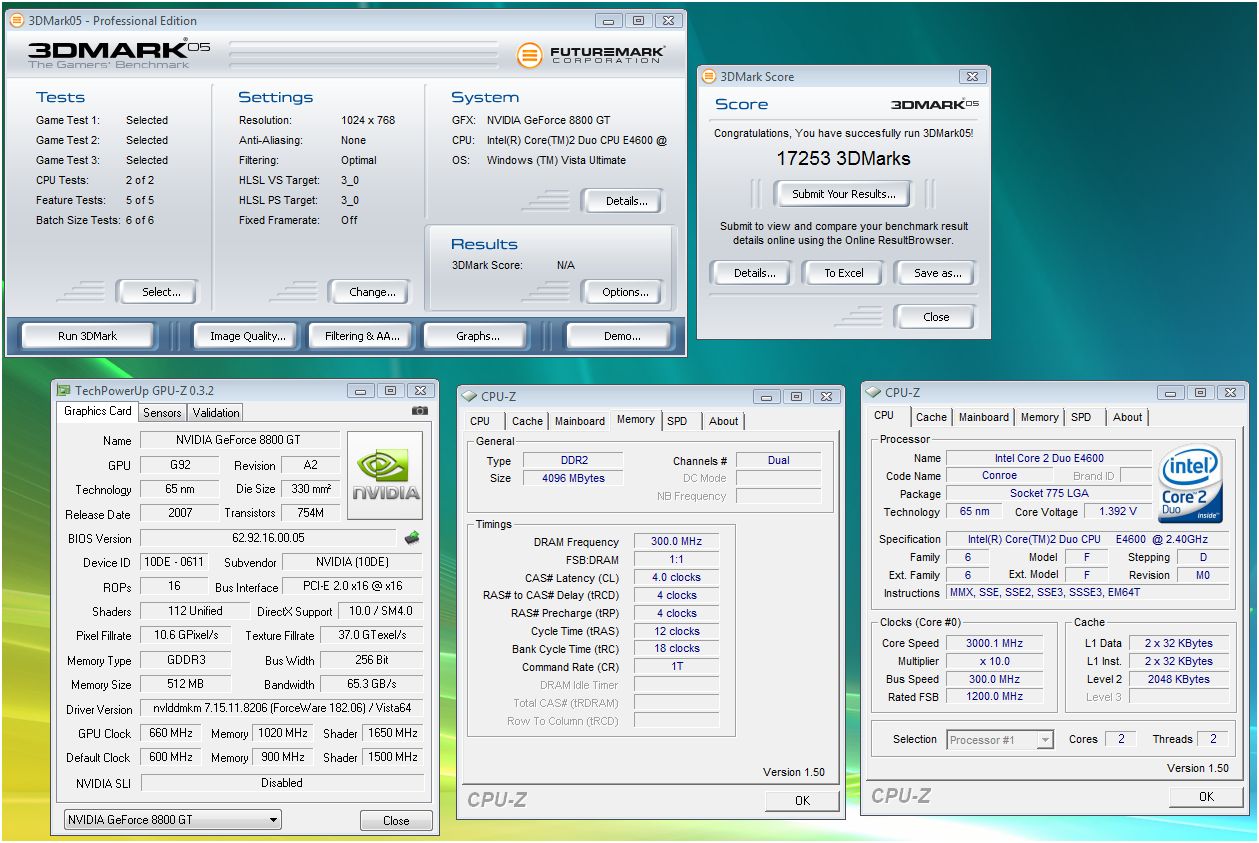Click Change button under Settings

tap(372, 292)
